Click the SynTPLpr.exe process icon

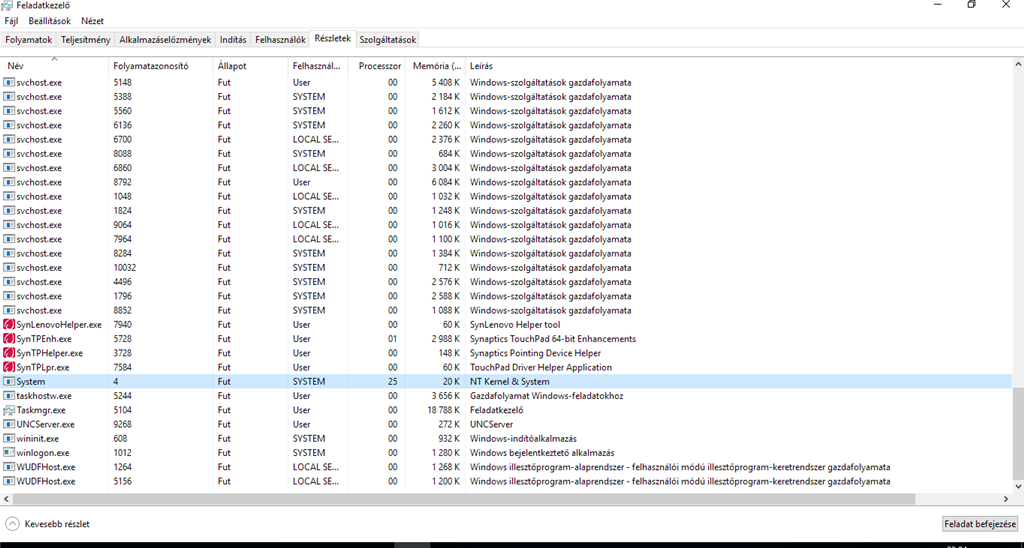(9, 368)
